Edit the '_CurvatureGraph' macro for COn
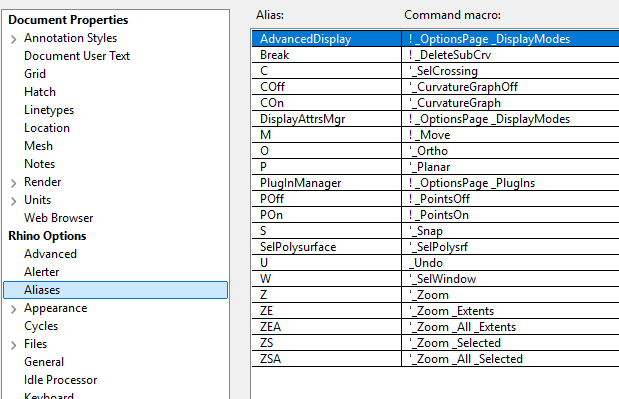 [510, 103]
